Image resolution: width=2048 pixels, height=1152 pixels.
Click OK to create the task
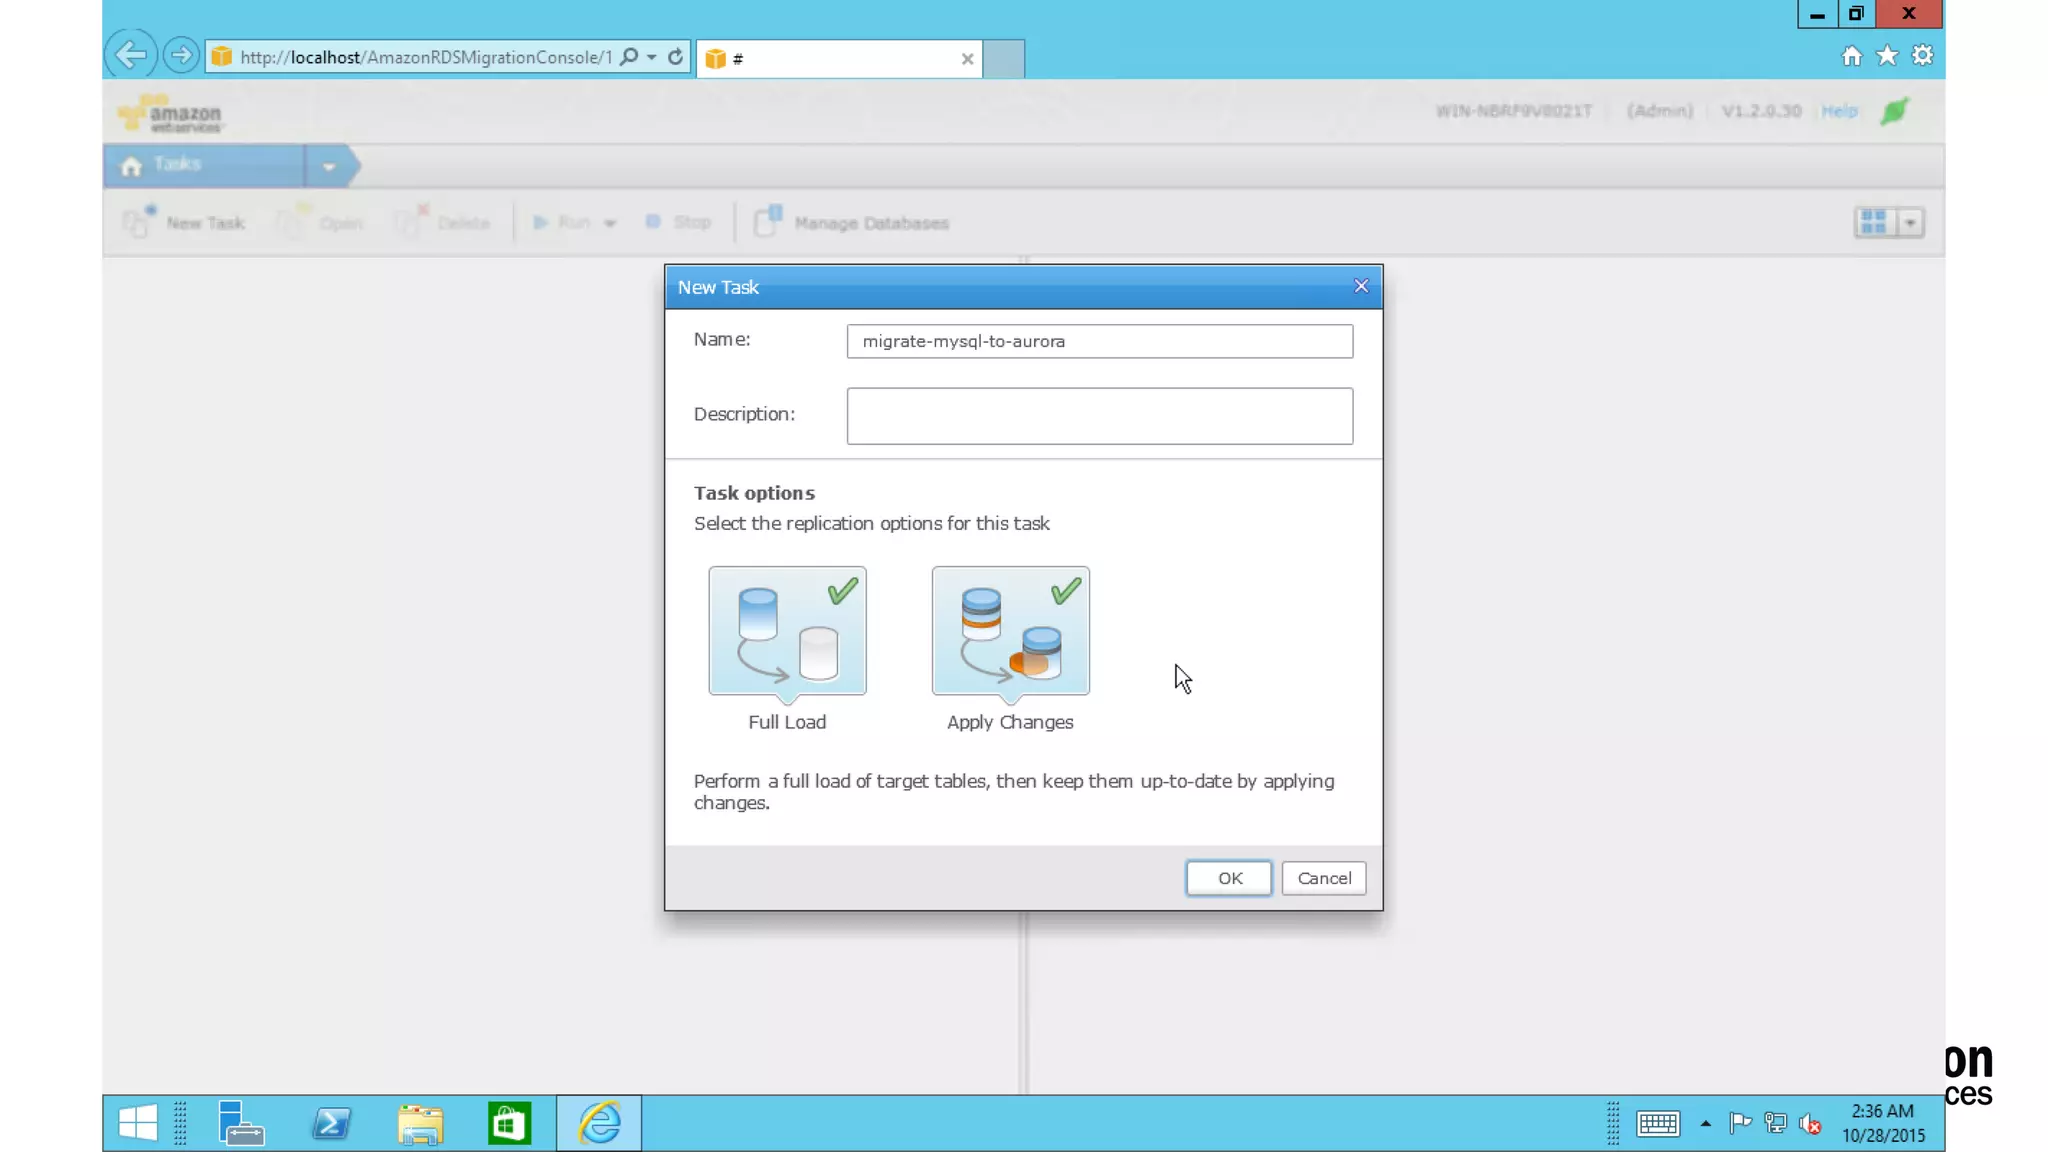tap(1229, 878)
